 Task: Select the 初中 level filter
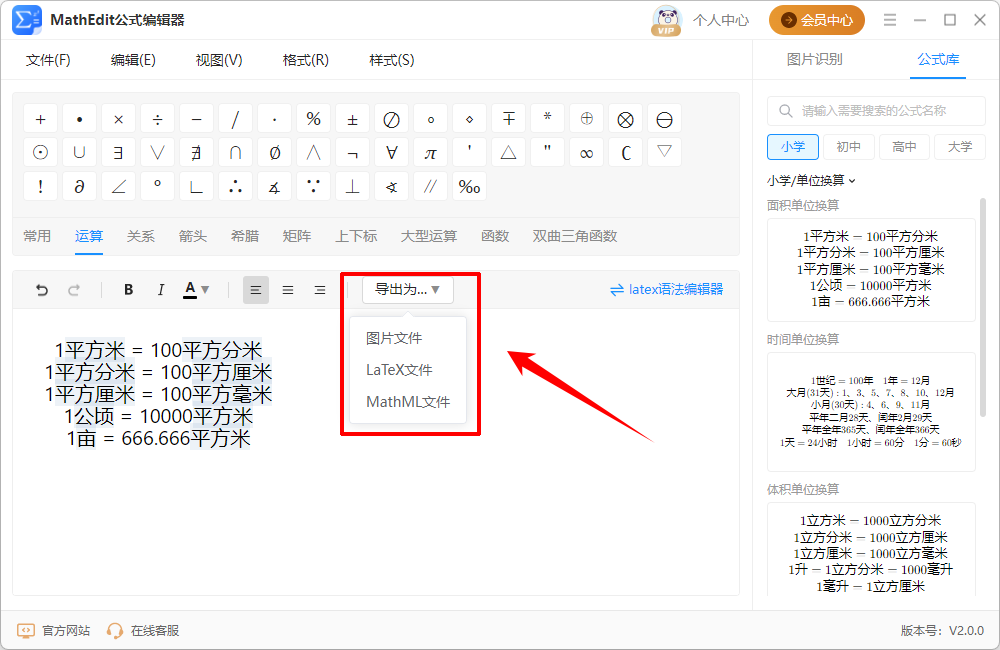click(848, 147)
